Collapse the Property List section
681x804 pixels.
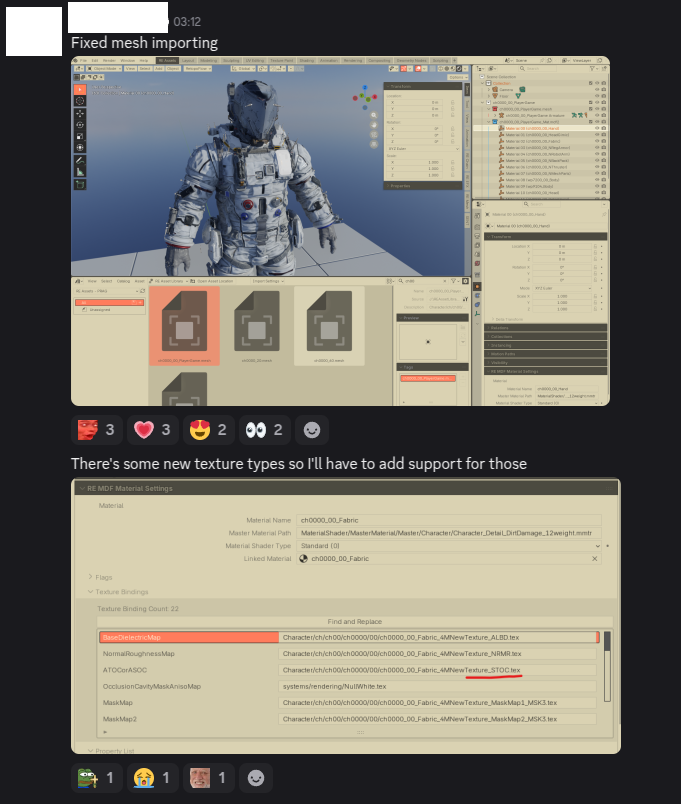click(111, 750)
